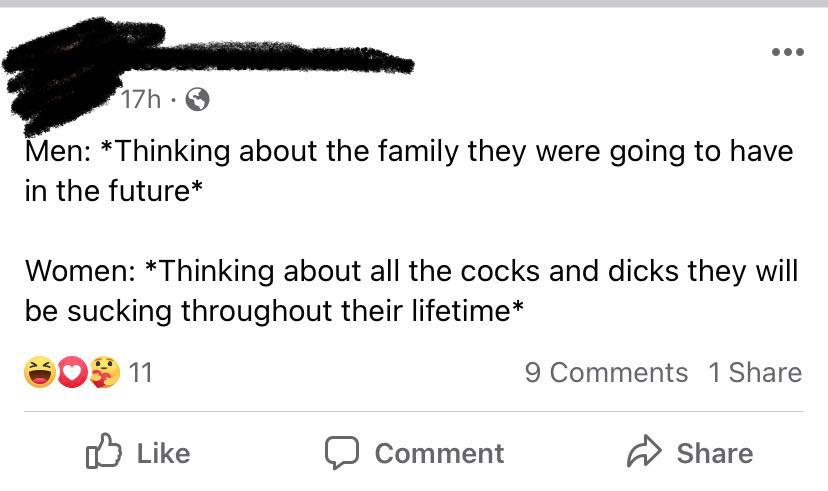The image size is (828, 491).
Task: Click the post line starting with "Men:"
Action: (x=408, y=151)
